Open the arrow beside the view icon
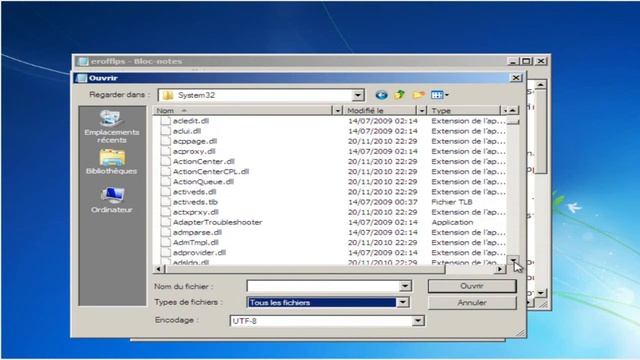640x360 pixels. point(447,95)
